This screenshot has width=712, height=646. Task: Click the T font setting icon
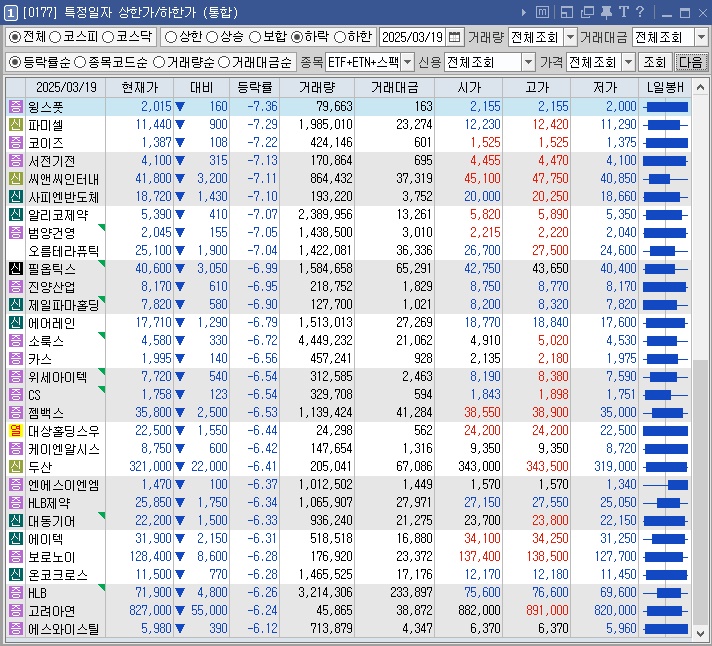pyautogui.click(x=623, y=12)
